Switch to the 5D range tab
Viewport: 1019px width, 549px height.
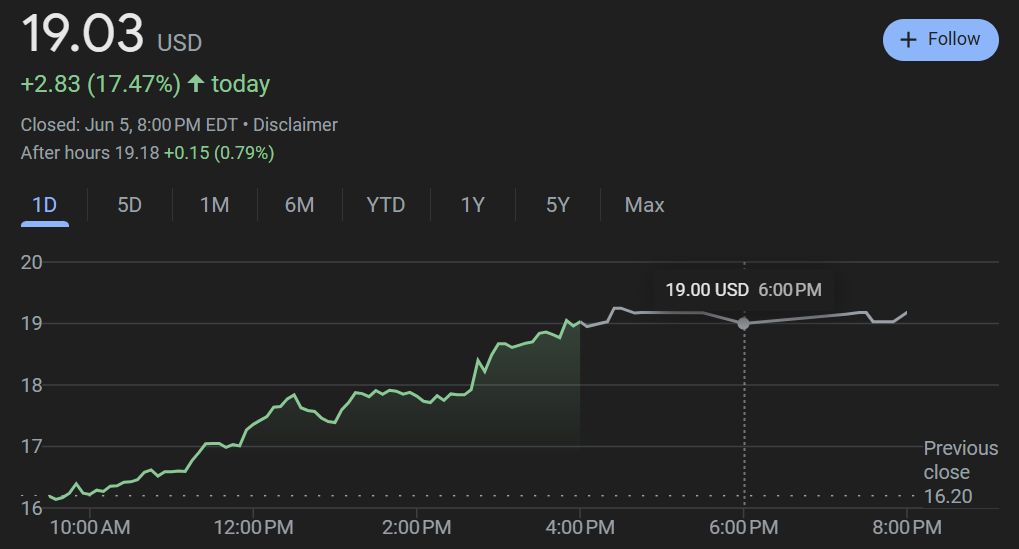[x=130, y=205]
